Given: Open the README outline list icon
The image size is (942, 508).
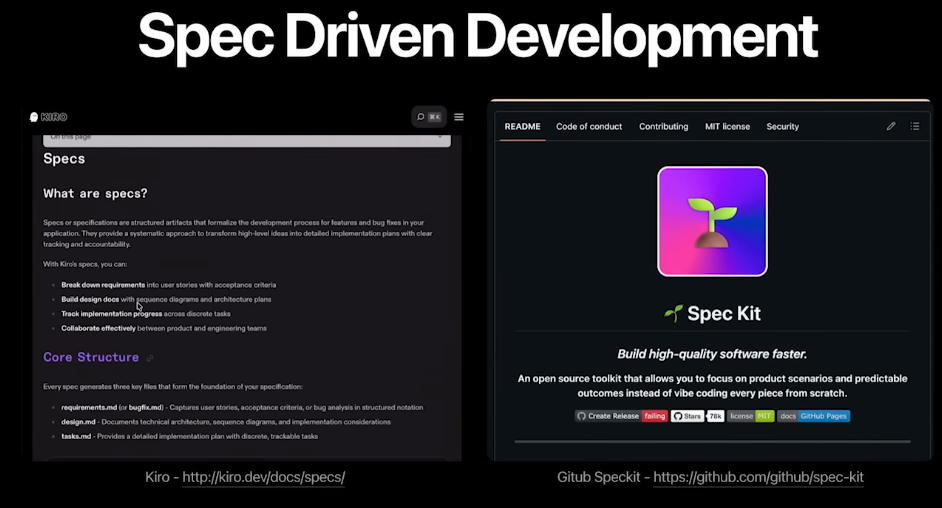Looking at the screenshot, I should point(914,126).
